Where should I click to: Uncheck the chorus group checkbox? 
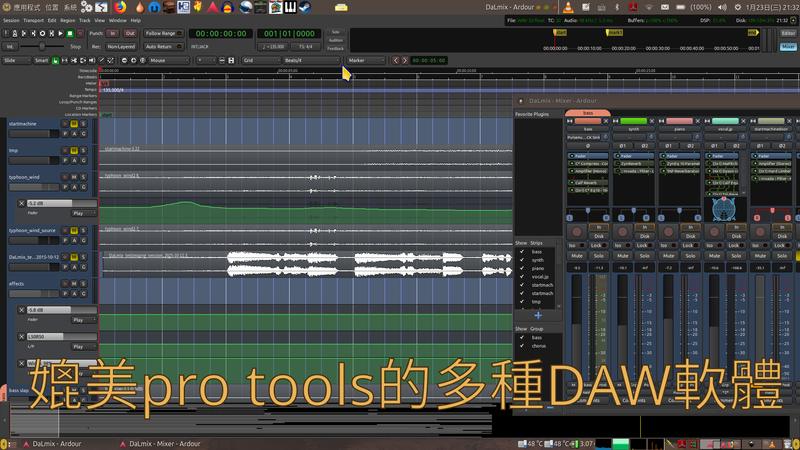[x=522, y=345]
